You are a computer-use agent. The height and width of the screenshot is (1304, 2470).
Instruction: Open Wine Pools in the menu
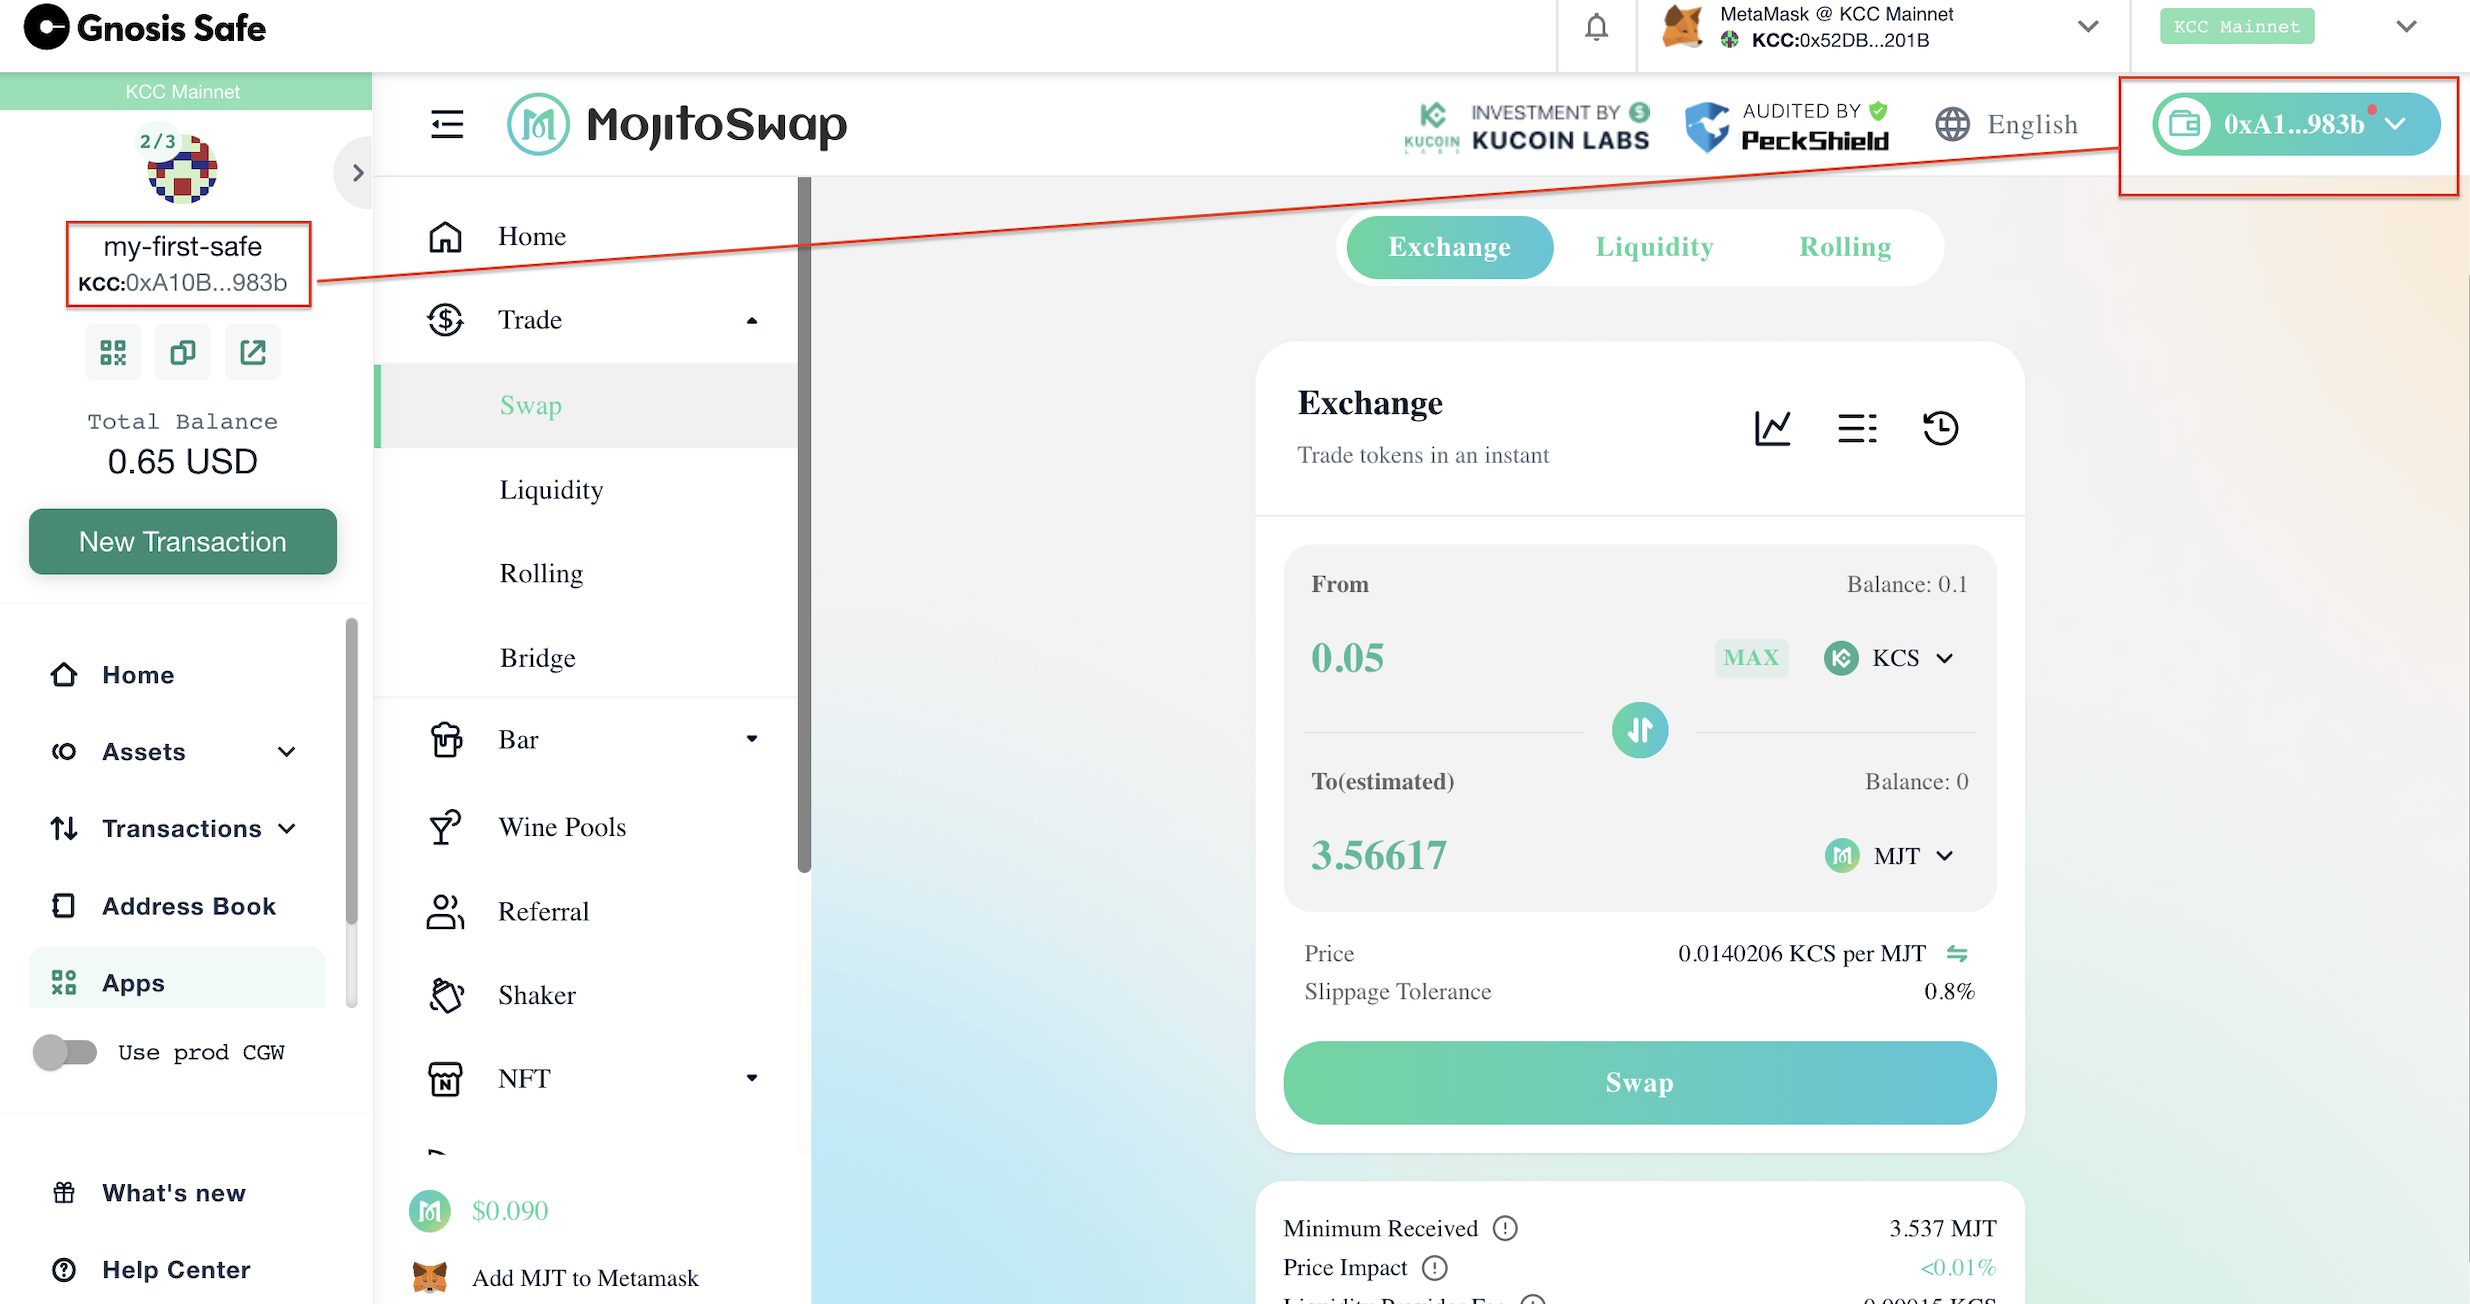click(561, 827)
